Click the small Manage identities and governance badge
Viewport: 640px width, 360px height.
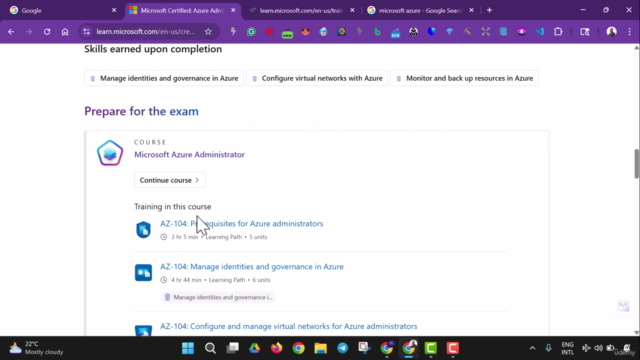point(218,297)
